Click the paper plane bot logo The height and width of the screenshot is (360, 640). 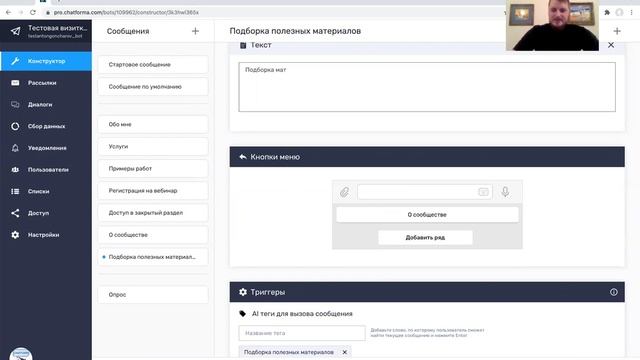coord(15,31)
